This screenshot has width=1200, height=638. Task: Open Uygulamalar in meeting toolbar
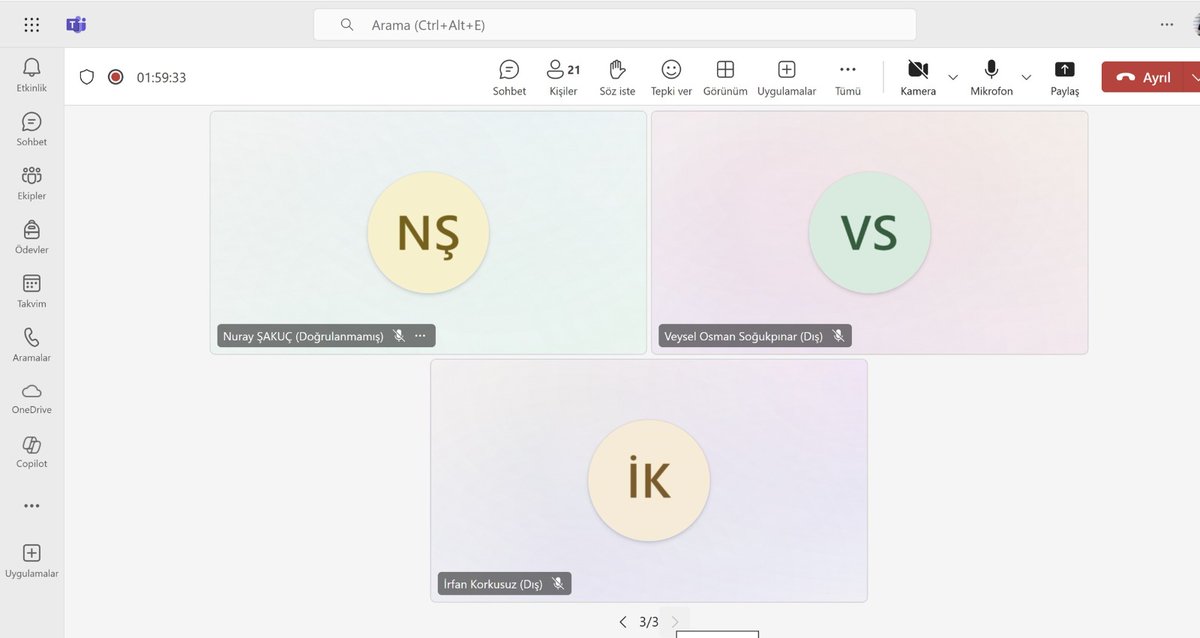(787, 78)
